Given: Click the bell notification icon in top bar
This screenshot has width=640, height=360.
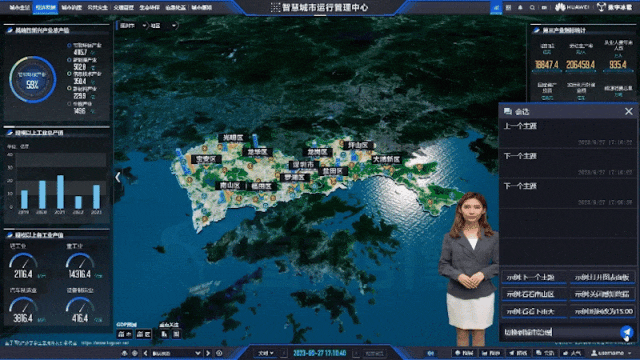Looking at the screenshot, I should click(520, 7).
